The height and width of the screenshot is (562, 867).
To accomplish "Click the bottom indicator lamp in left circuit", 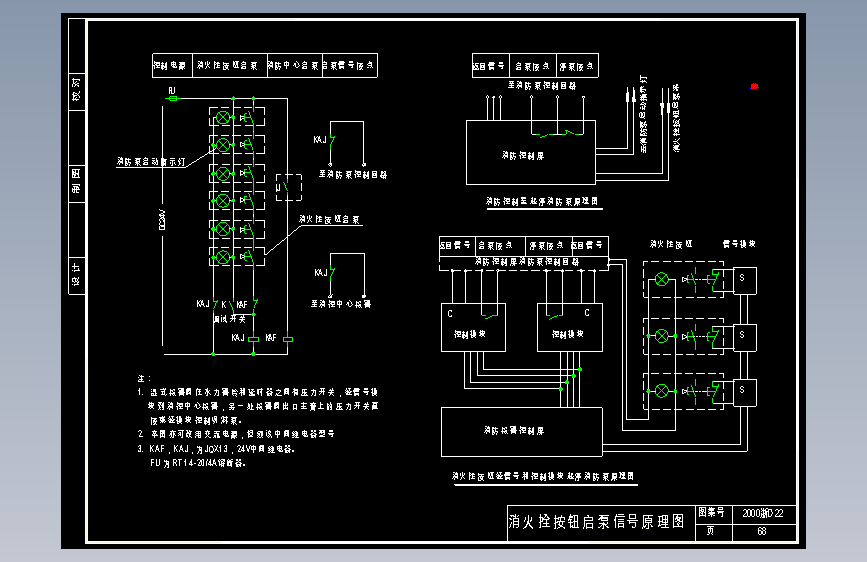I will [223, 257].
